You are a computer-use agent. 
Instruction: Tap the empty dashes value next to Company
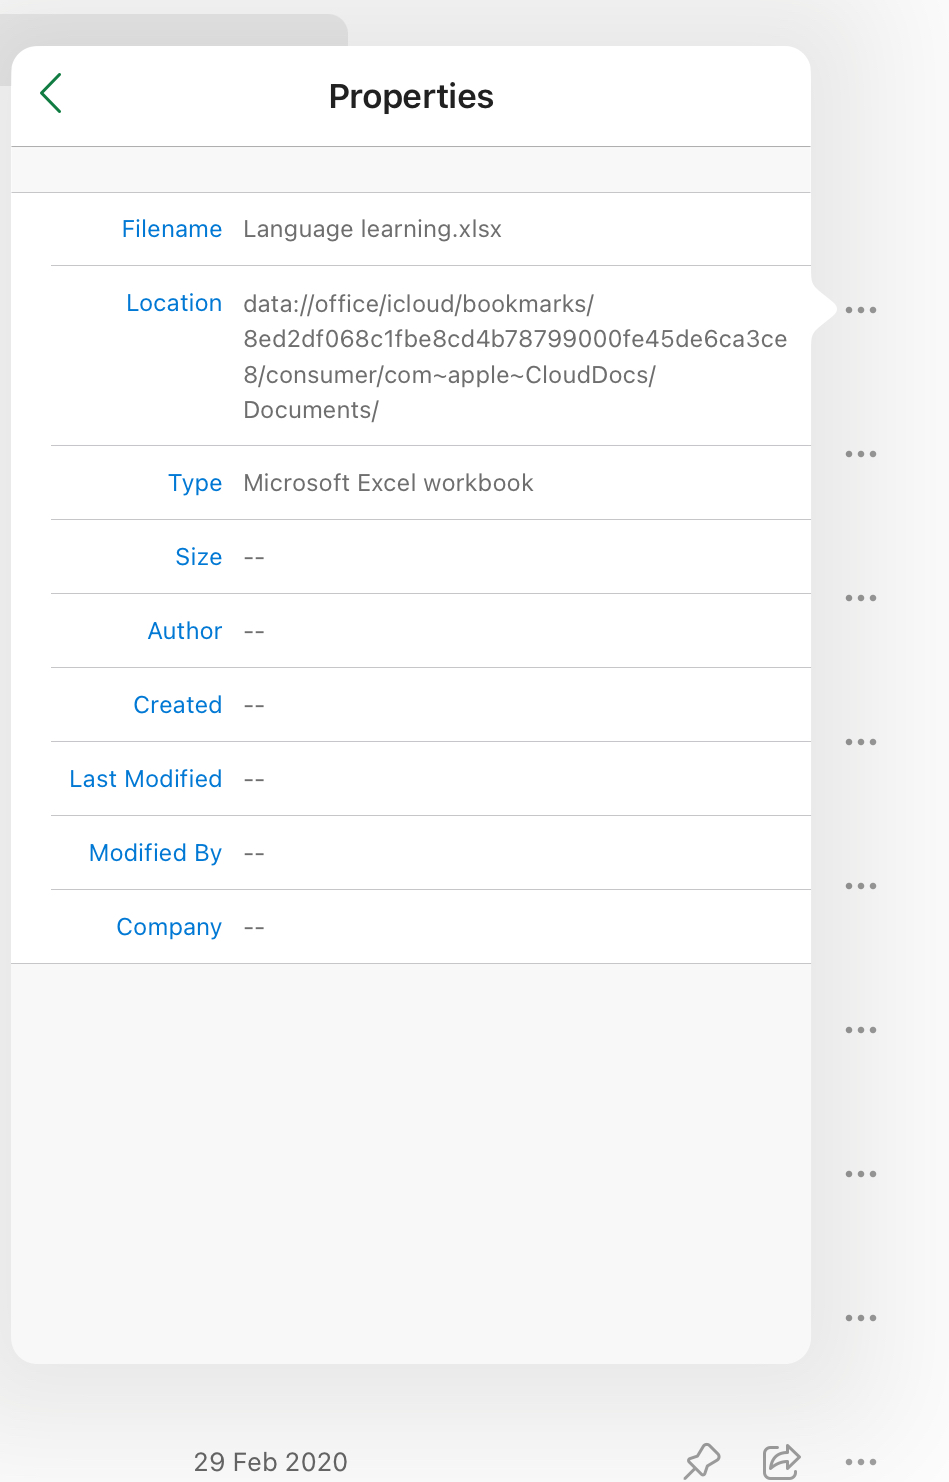(x=254, y=927)
